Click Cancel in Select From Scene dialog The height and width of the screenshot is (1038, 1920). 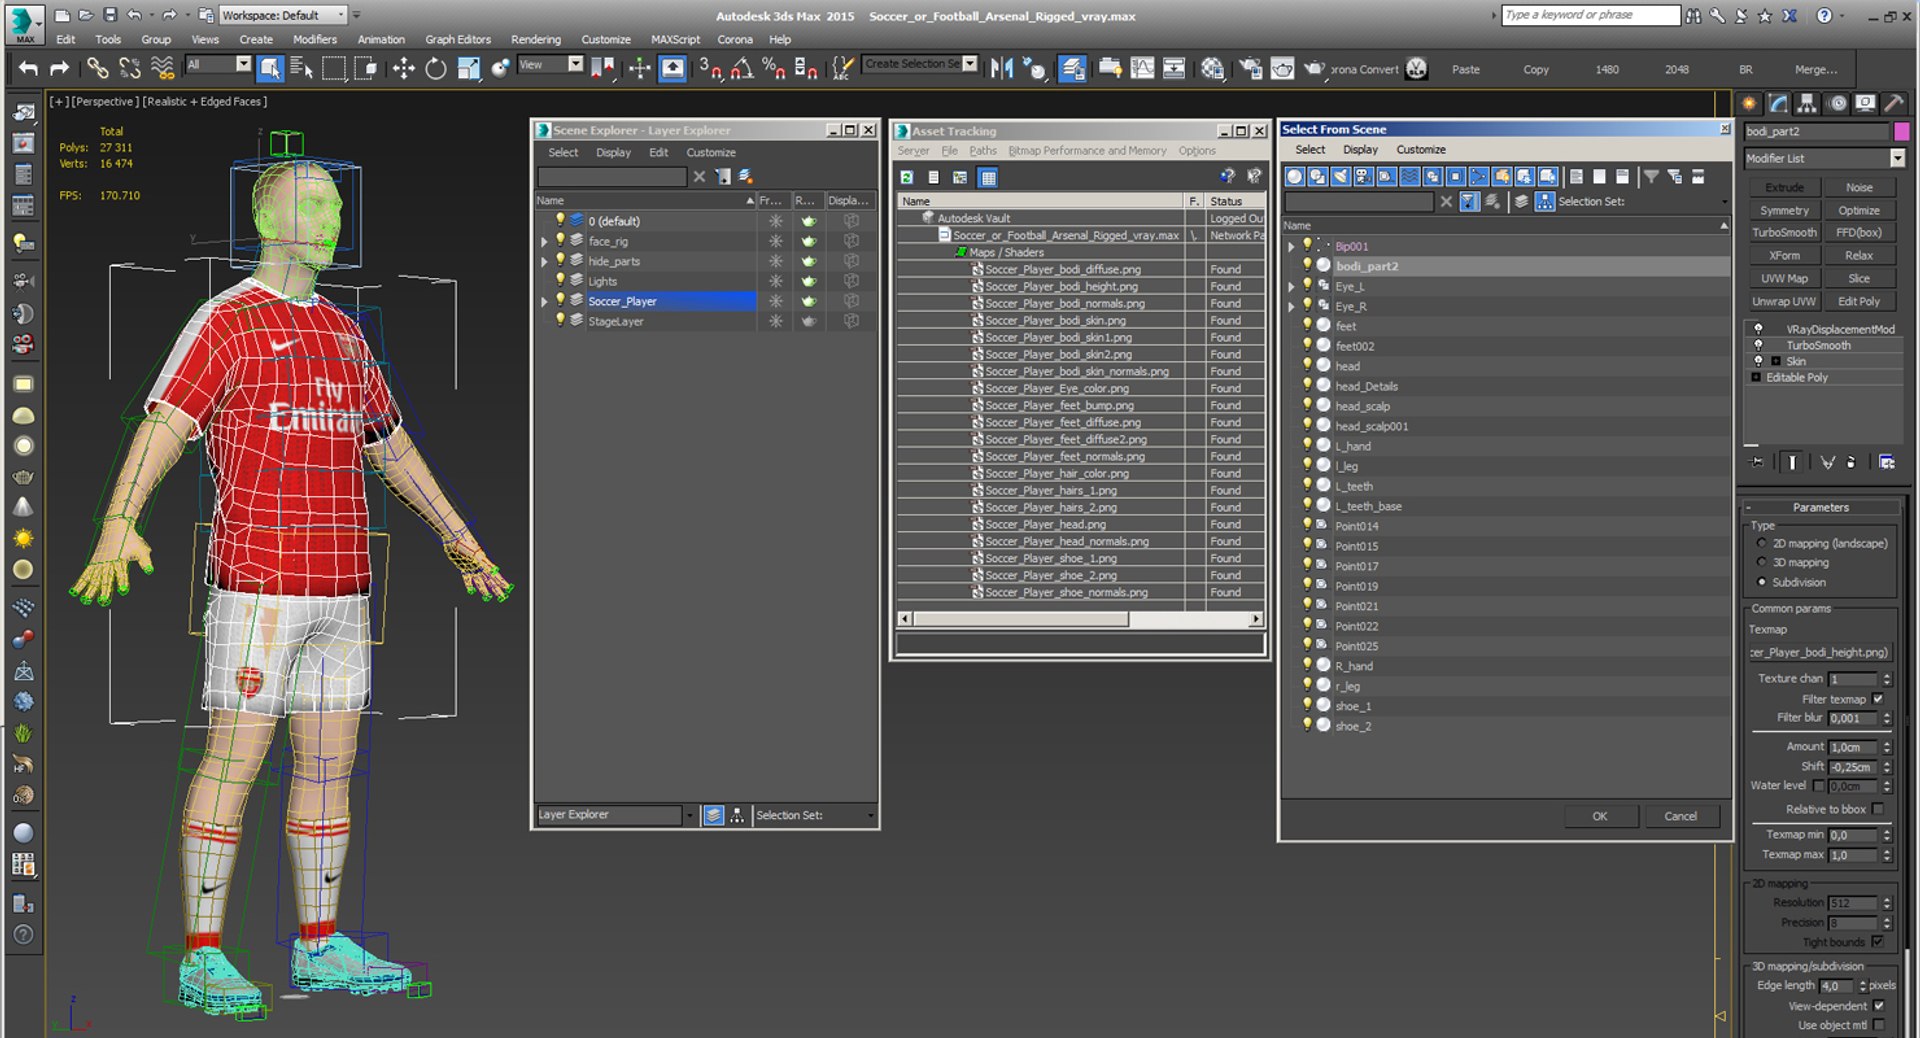pos(1680,816)
